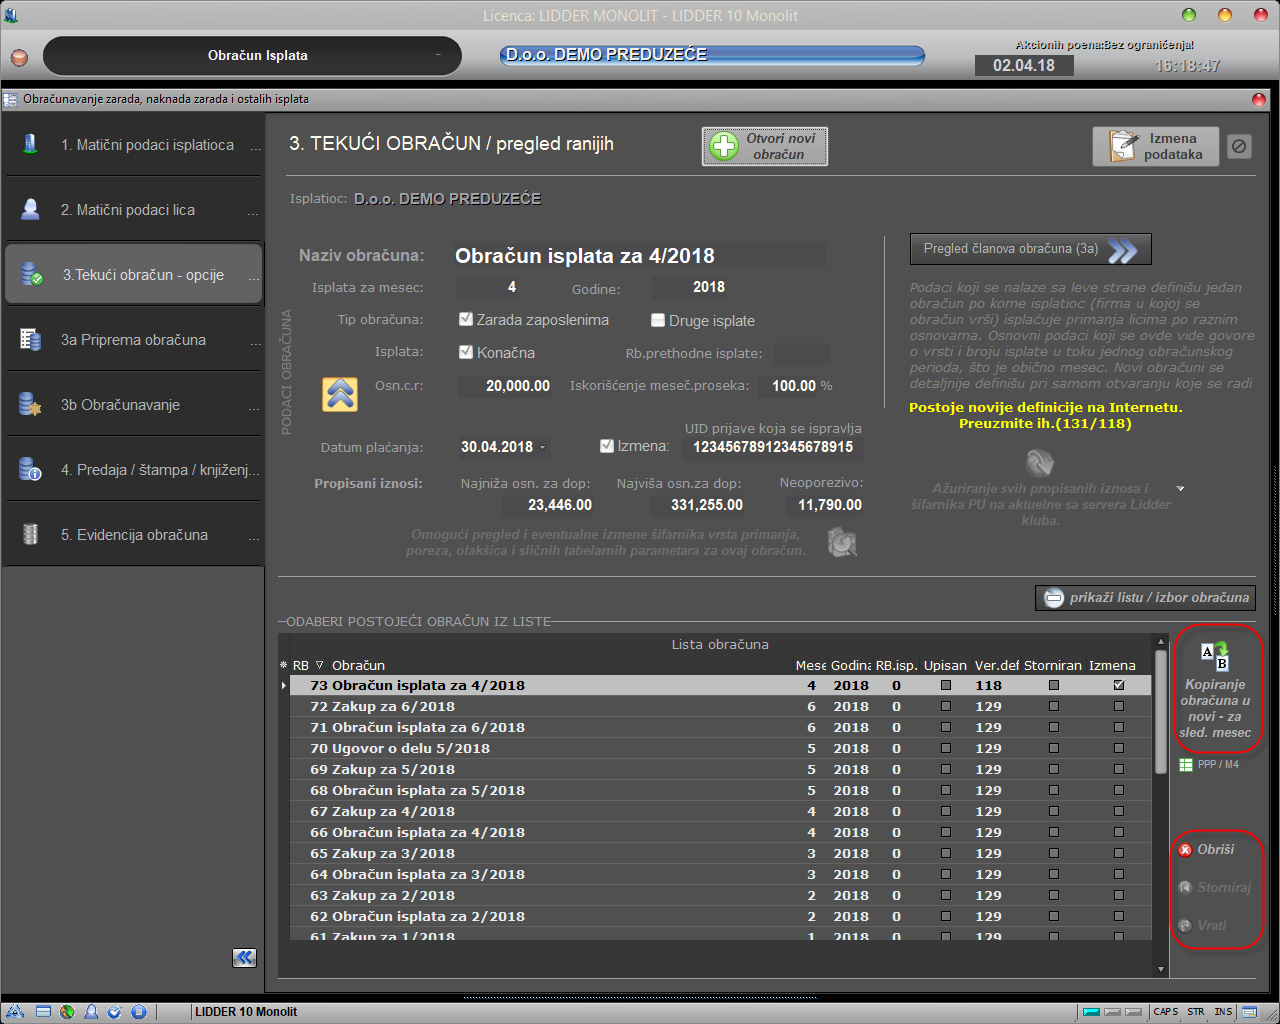Click the yellow double up-arrow icon
This screenshot has height=1024, width=1280.
(x=340, y=394)
